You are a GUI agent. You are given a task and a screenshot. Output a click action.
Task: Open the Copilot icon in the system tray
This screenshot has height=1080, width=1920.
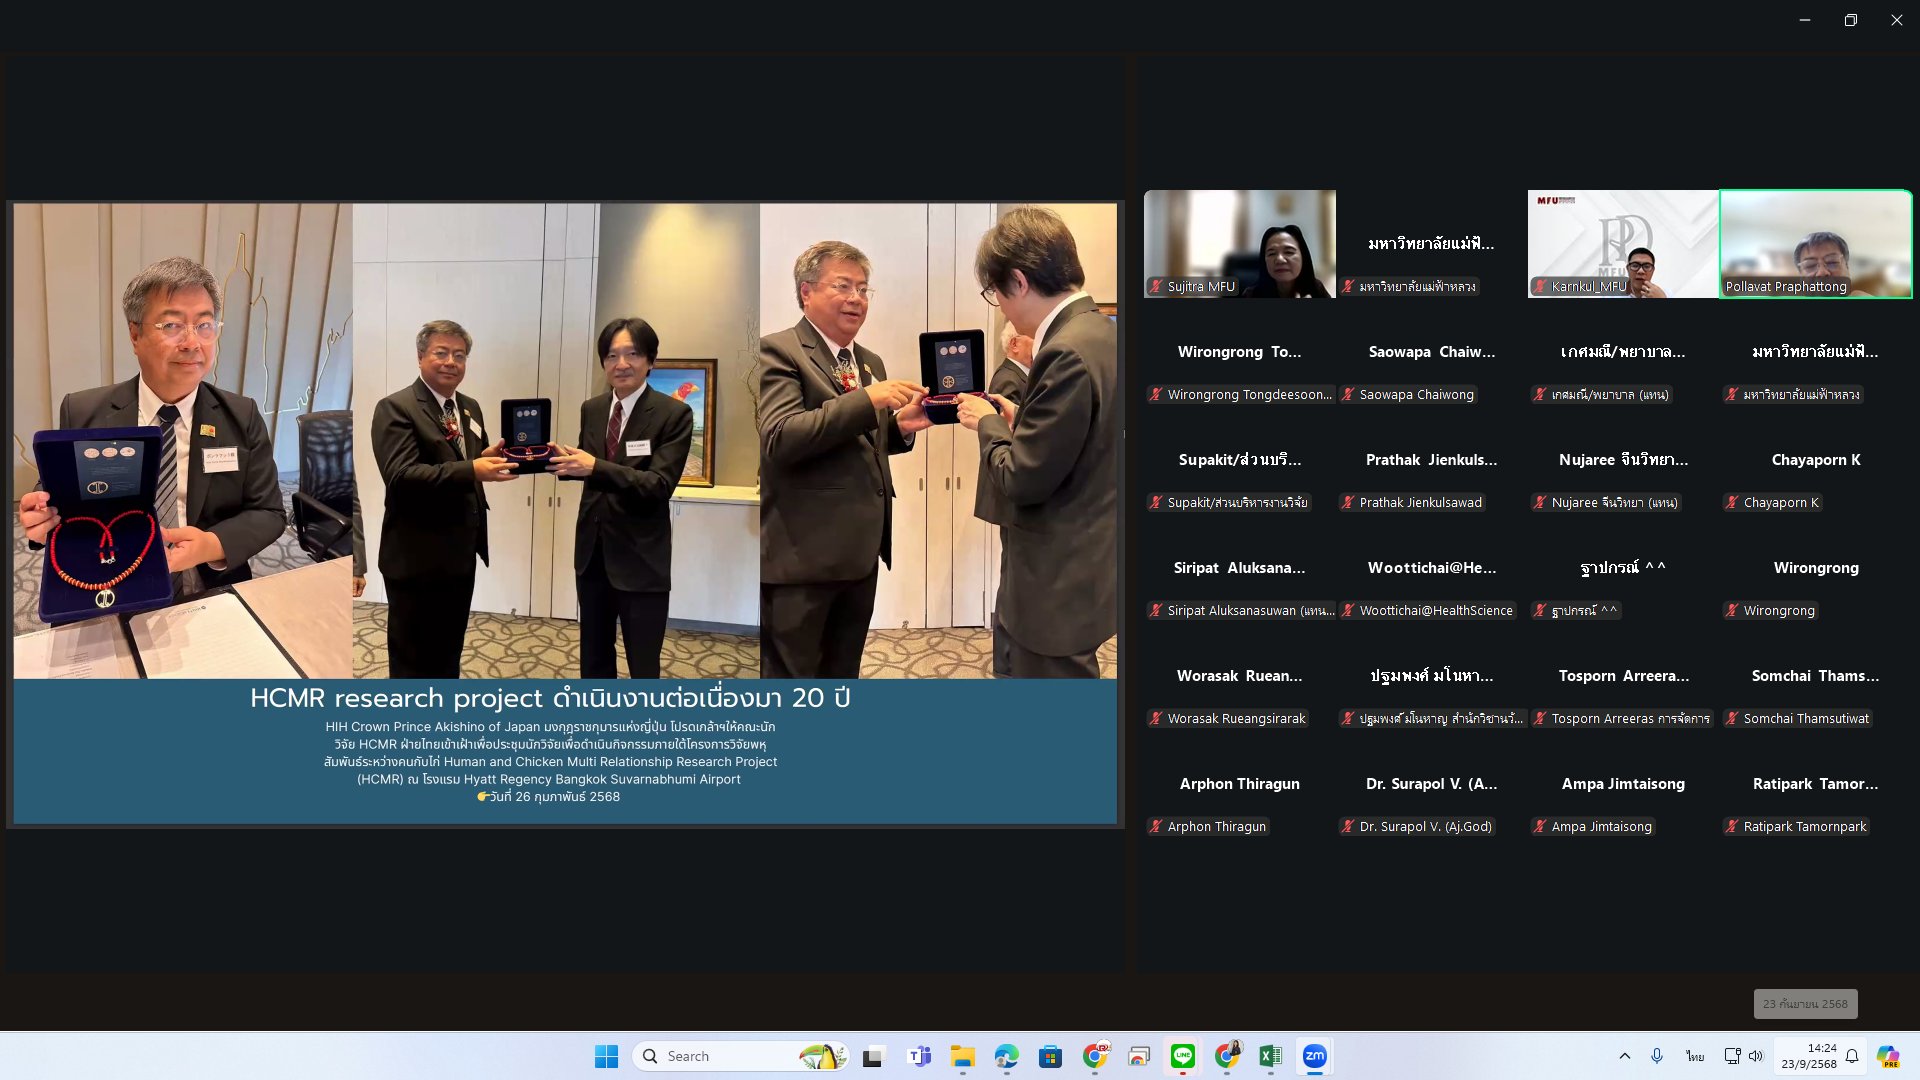coord(1888,1056)
